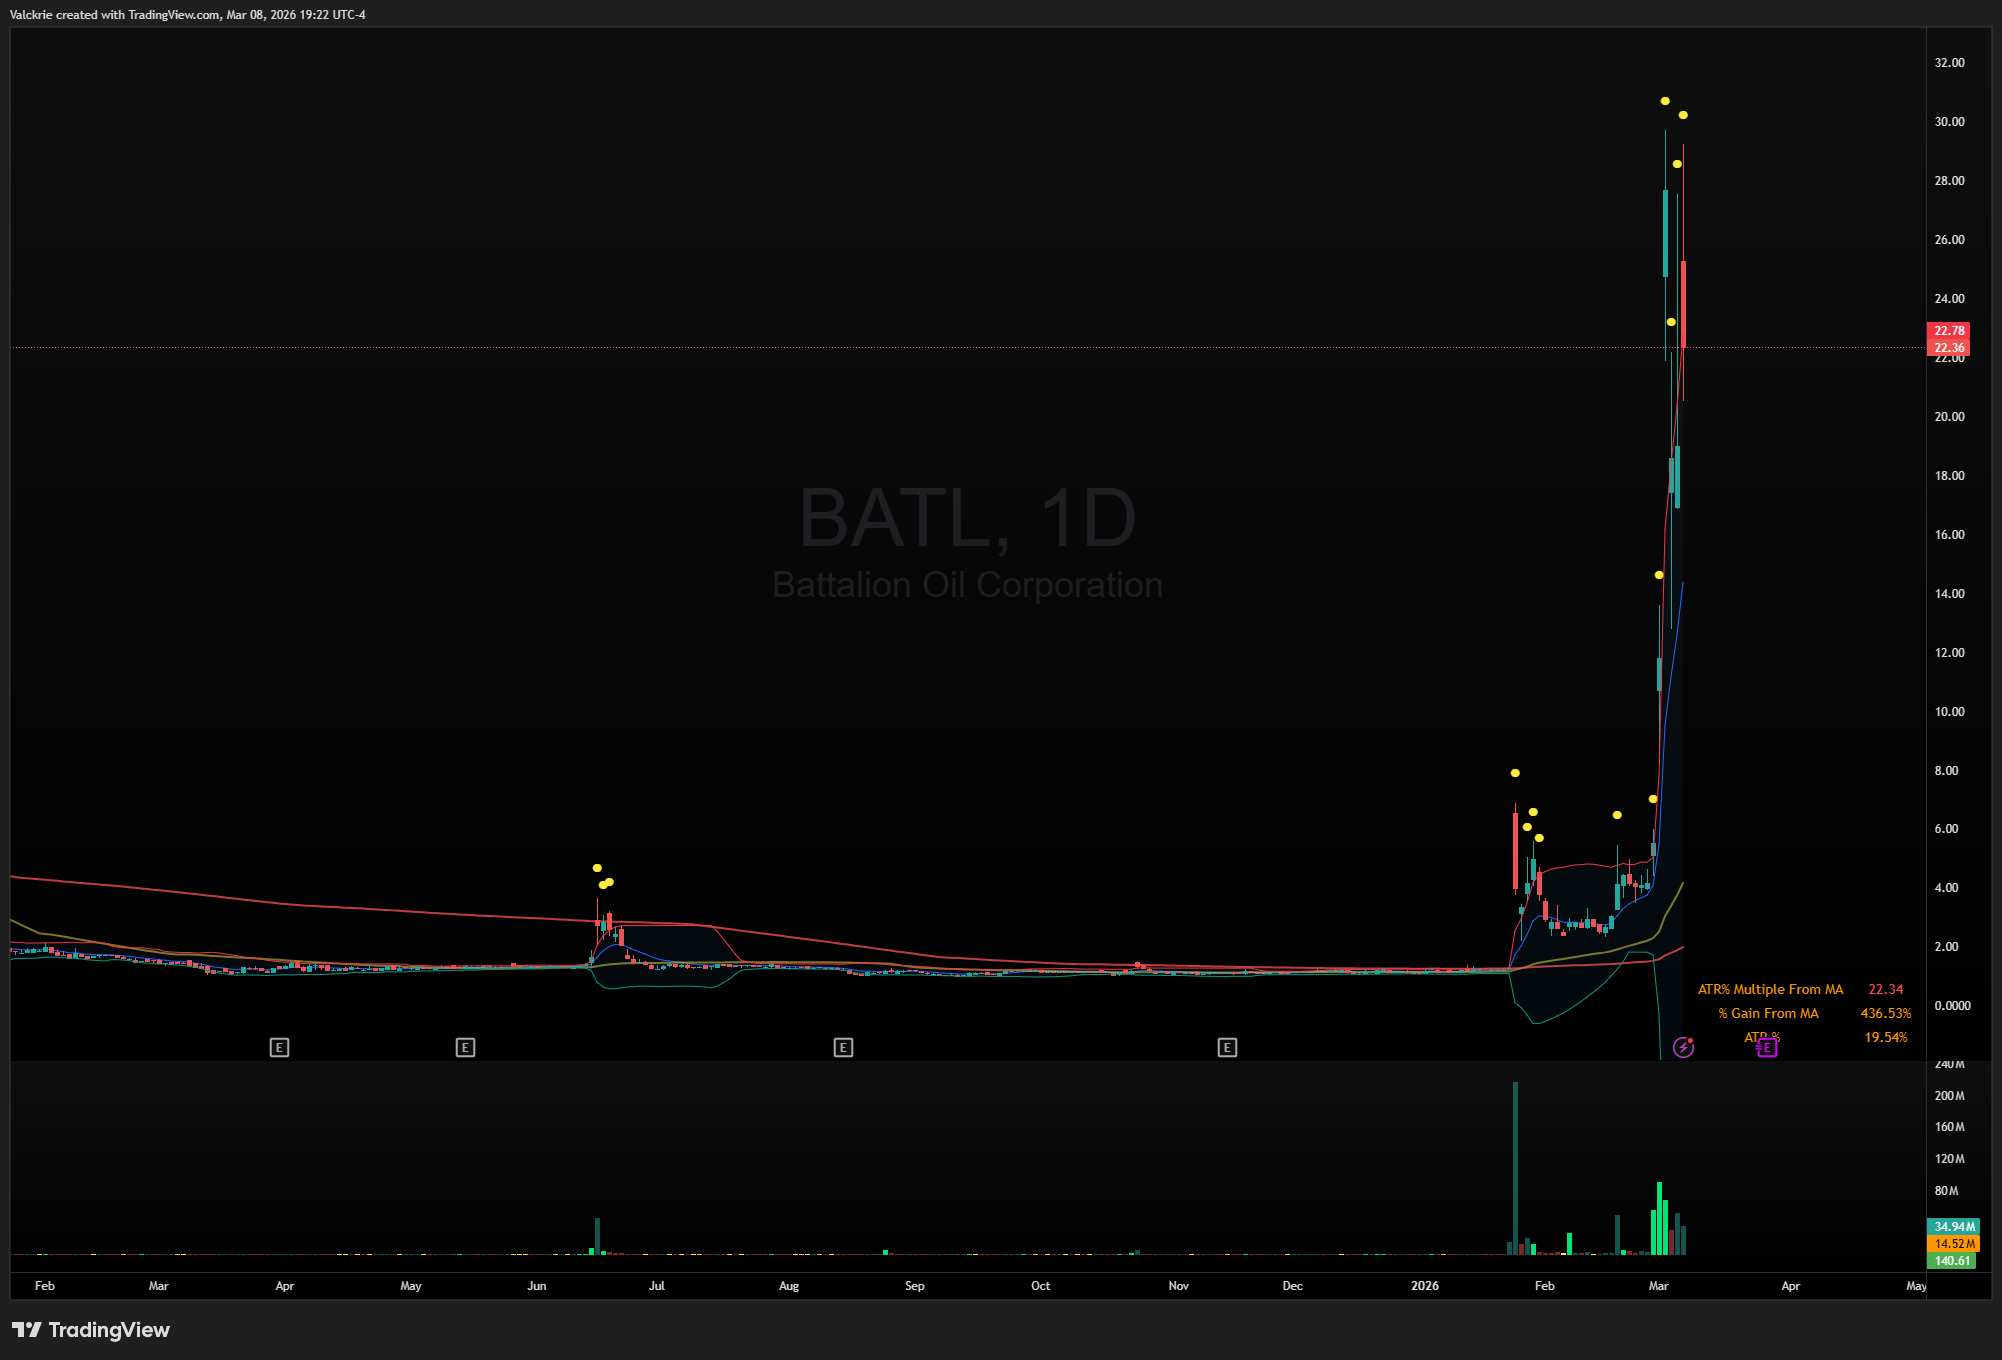Click the topmost yellow dot above the 30.00 level

point(1665,101)
